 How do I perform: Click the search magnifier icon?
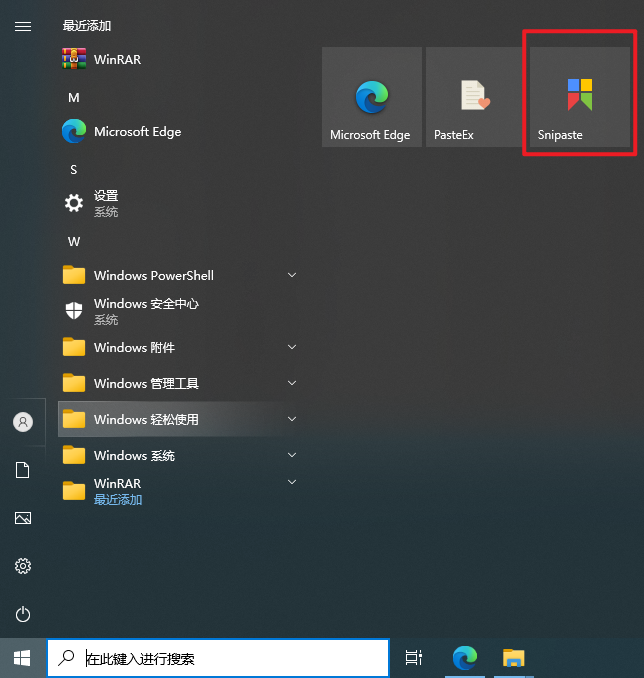tap(66, 658)
